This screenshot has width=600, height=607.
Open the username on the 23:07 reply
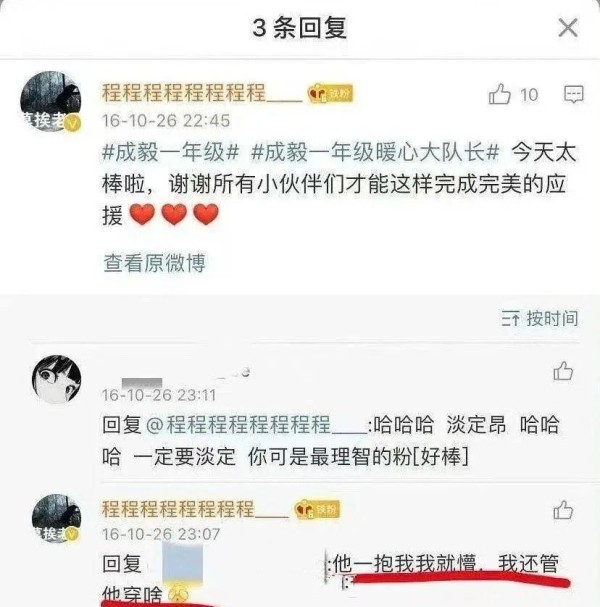pyautogui.click(x=195, y=509)
